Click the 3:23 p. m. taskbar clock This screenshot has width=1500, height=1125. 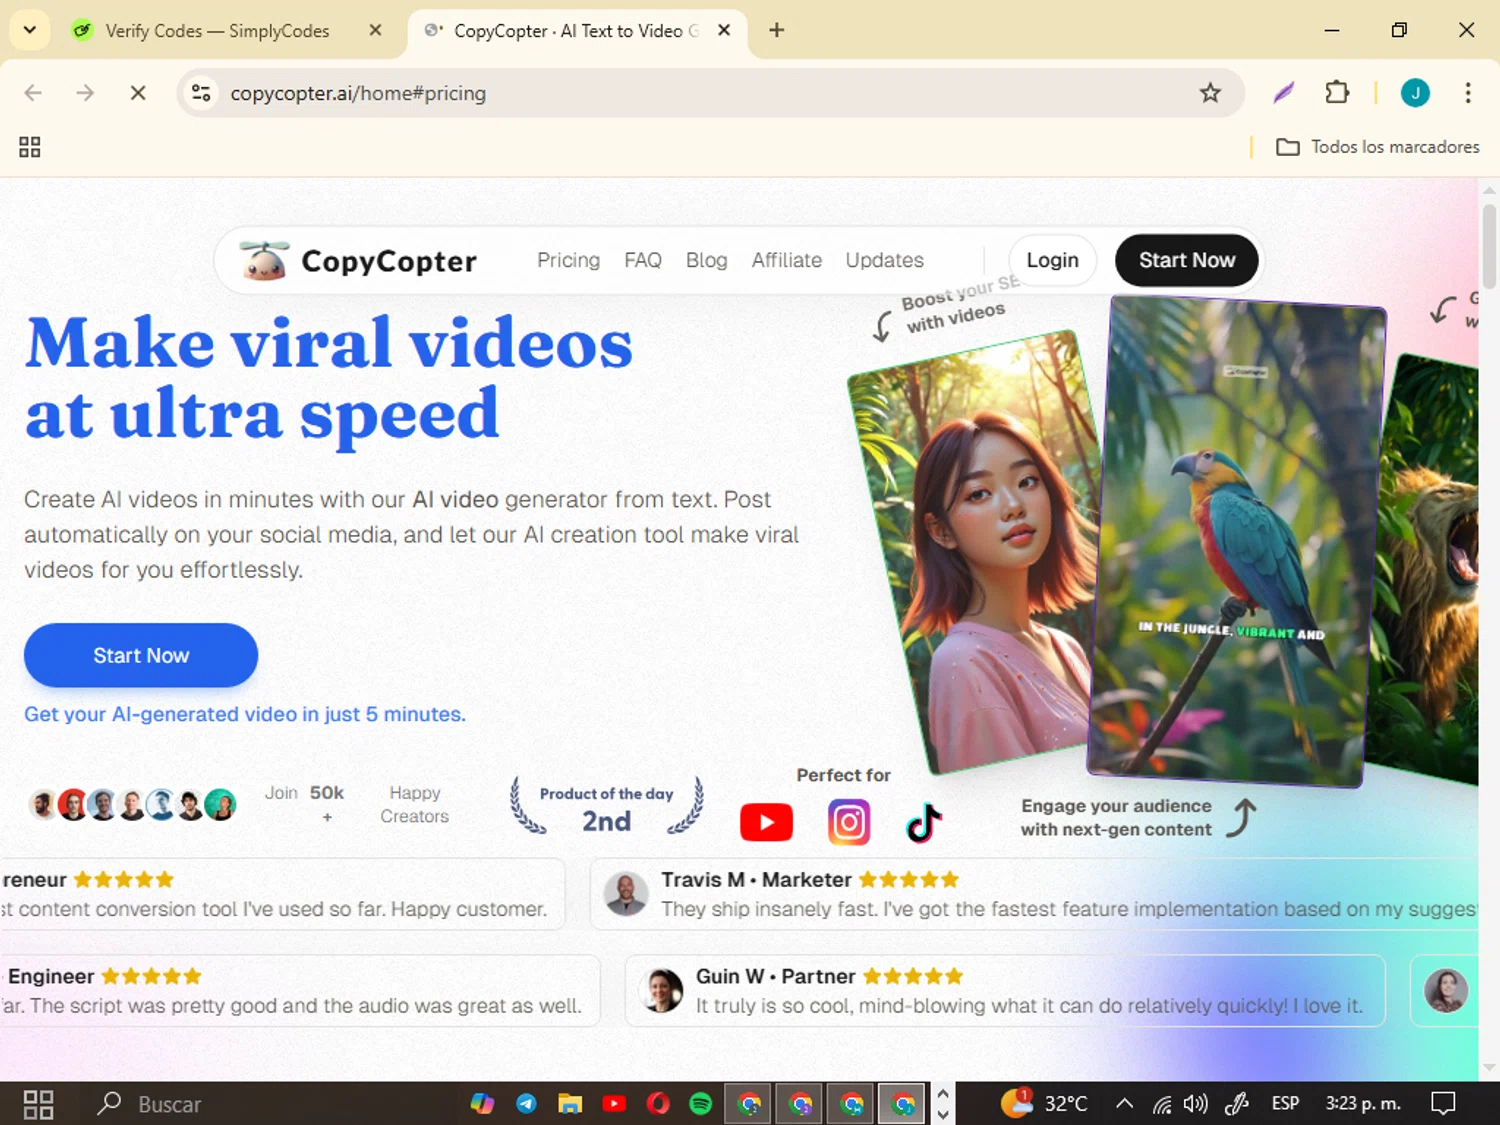coord(1363,1103)
